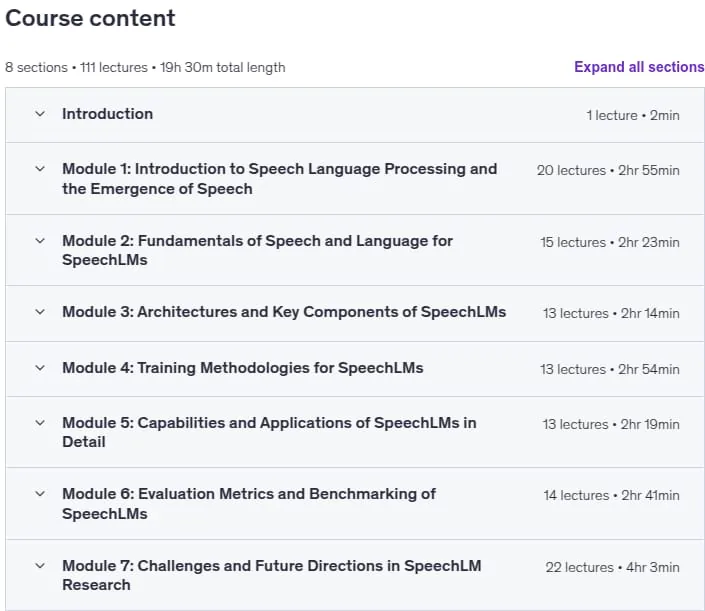This screenshot has width=705, height=611.
Task: Select Module 5: Capabilities and Applications title
Action: [269, 432]
